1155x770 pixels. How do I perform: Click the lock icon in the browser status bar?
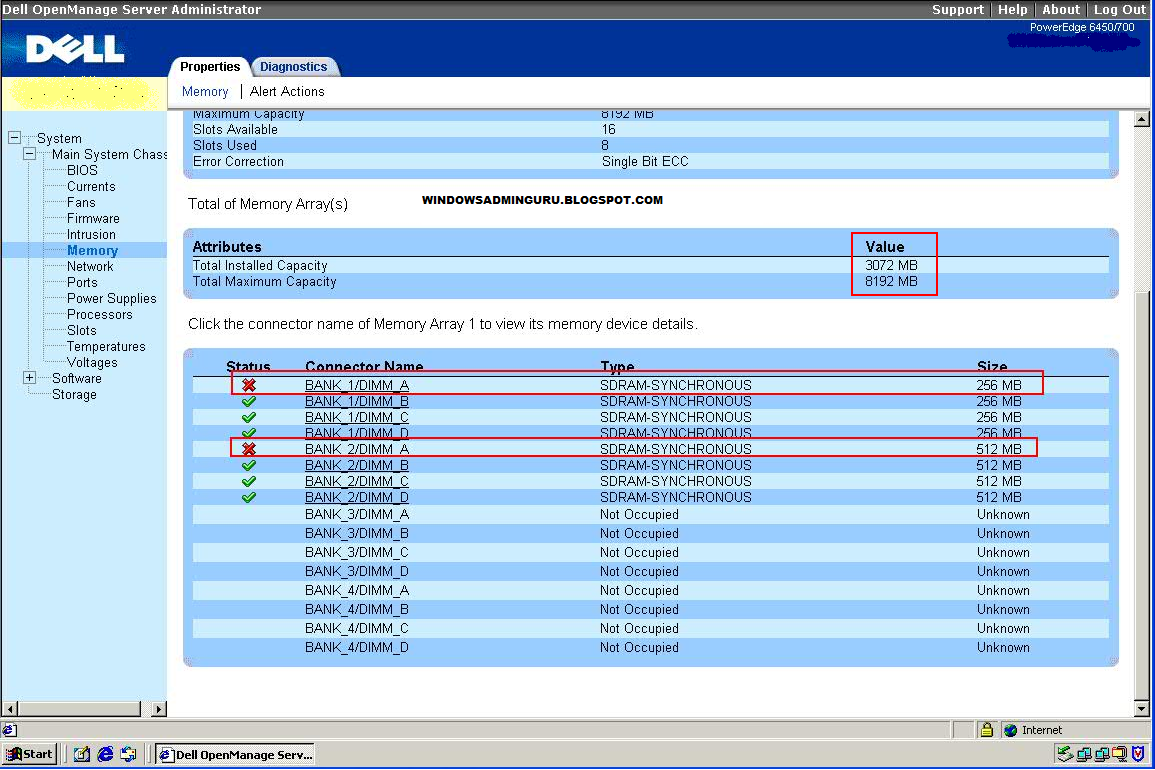click(988, 730)
